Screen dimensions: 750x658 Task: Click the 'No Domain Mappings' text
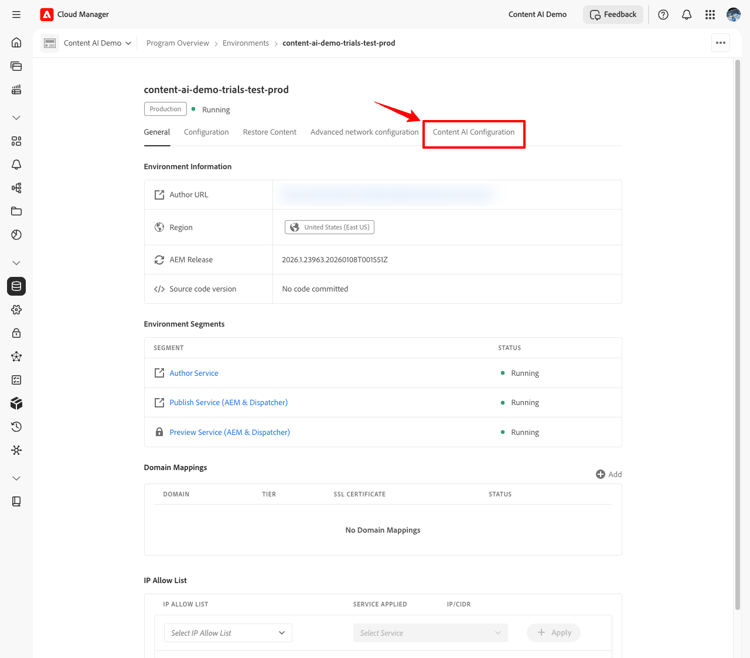click(383, 530)
